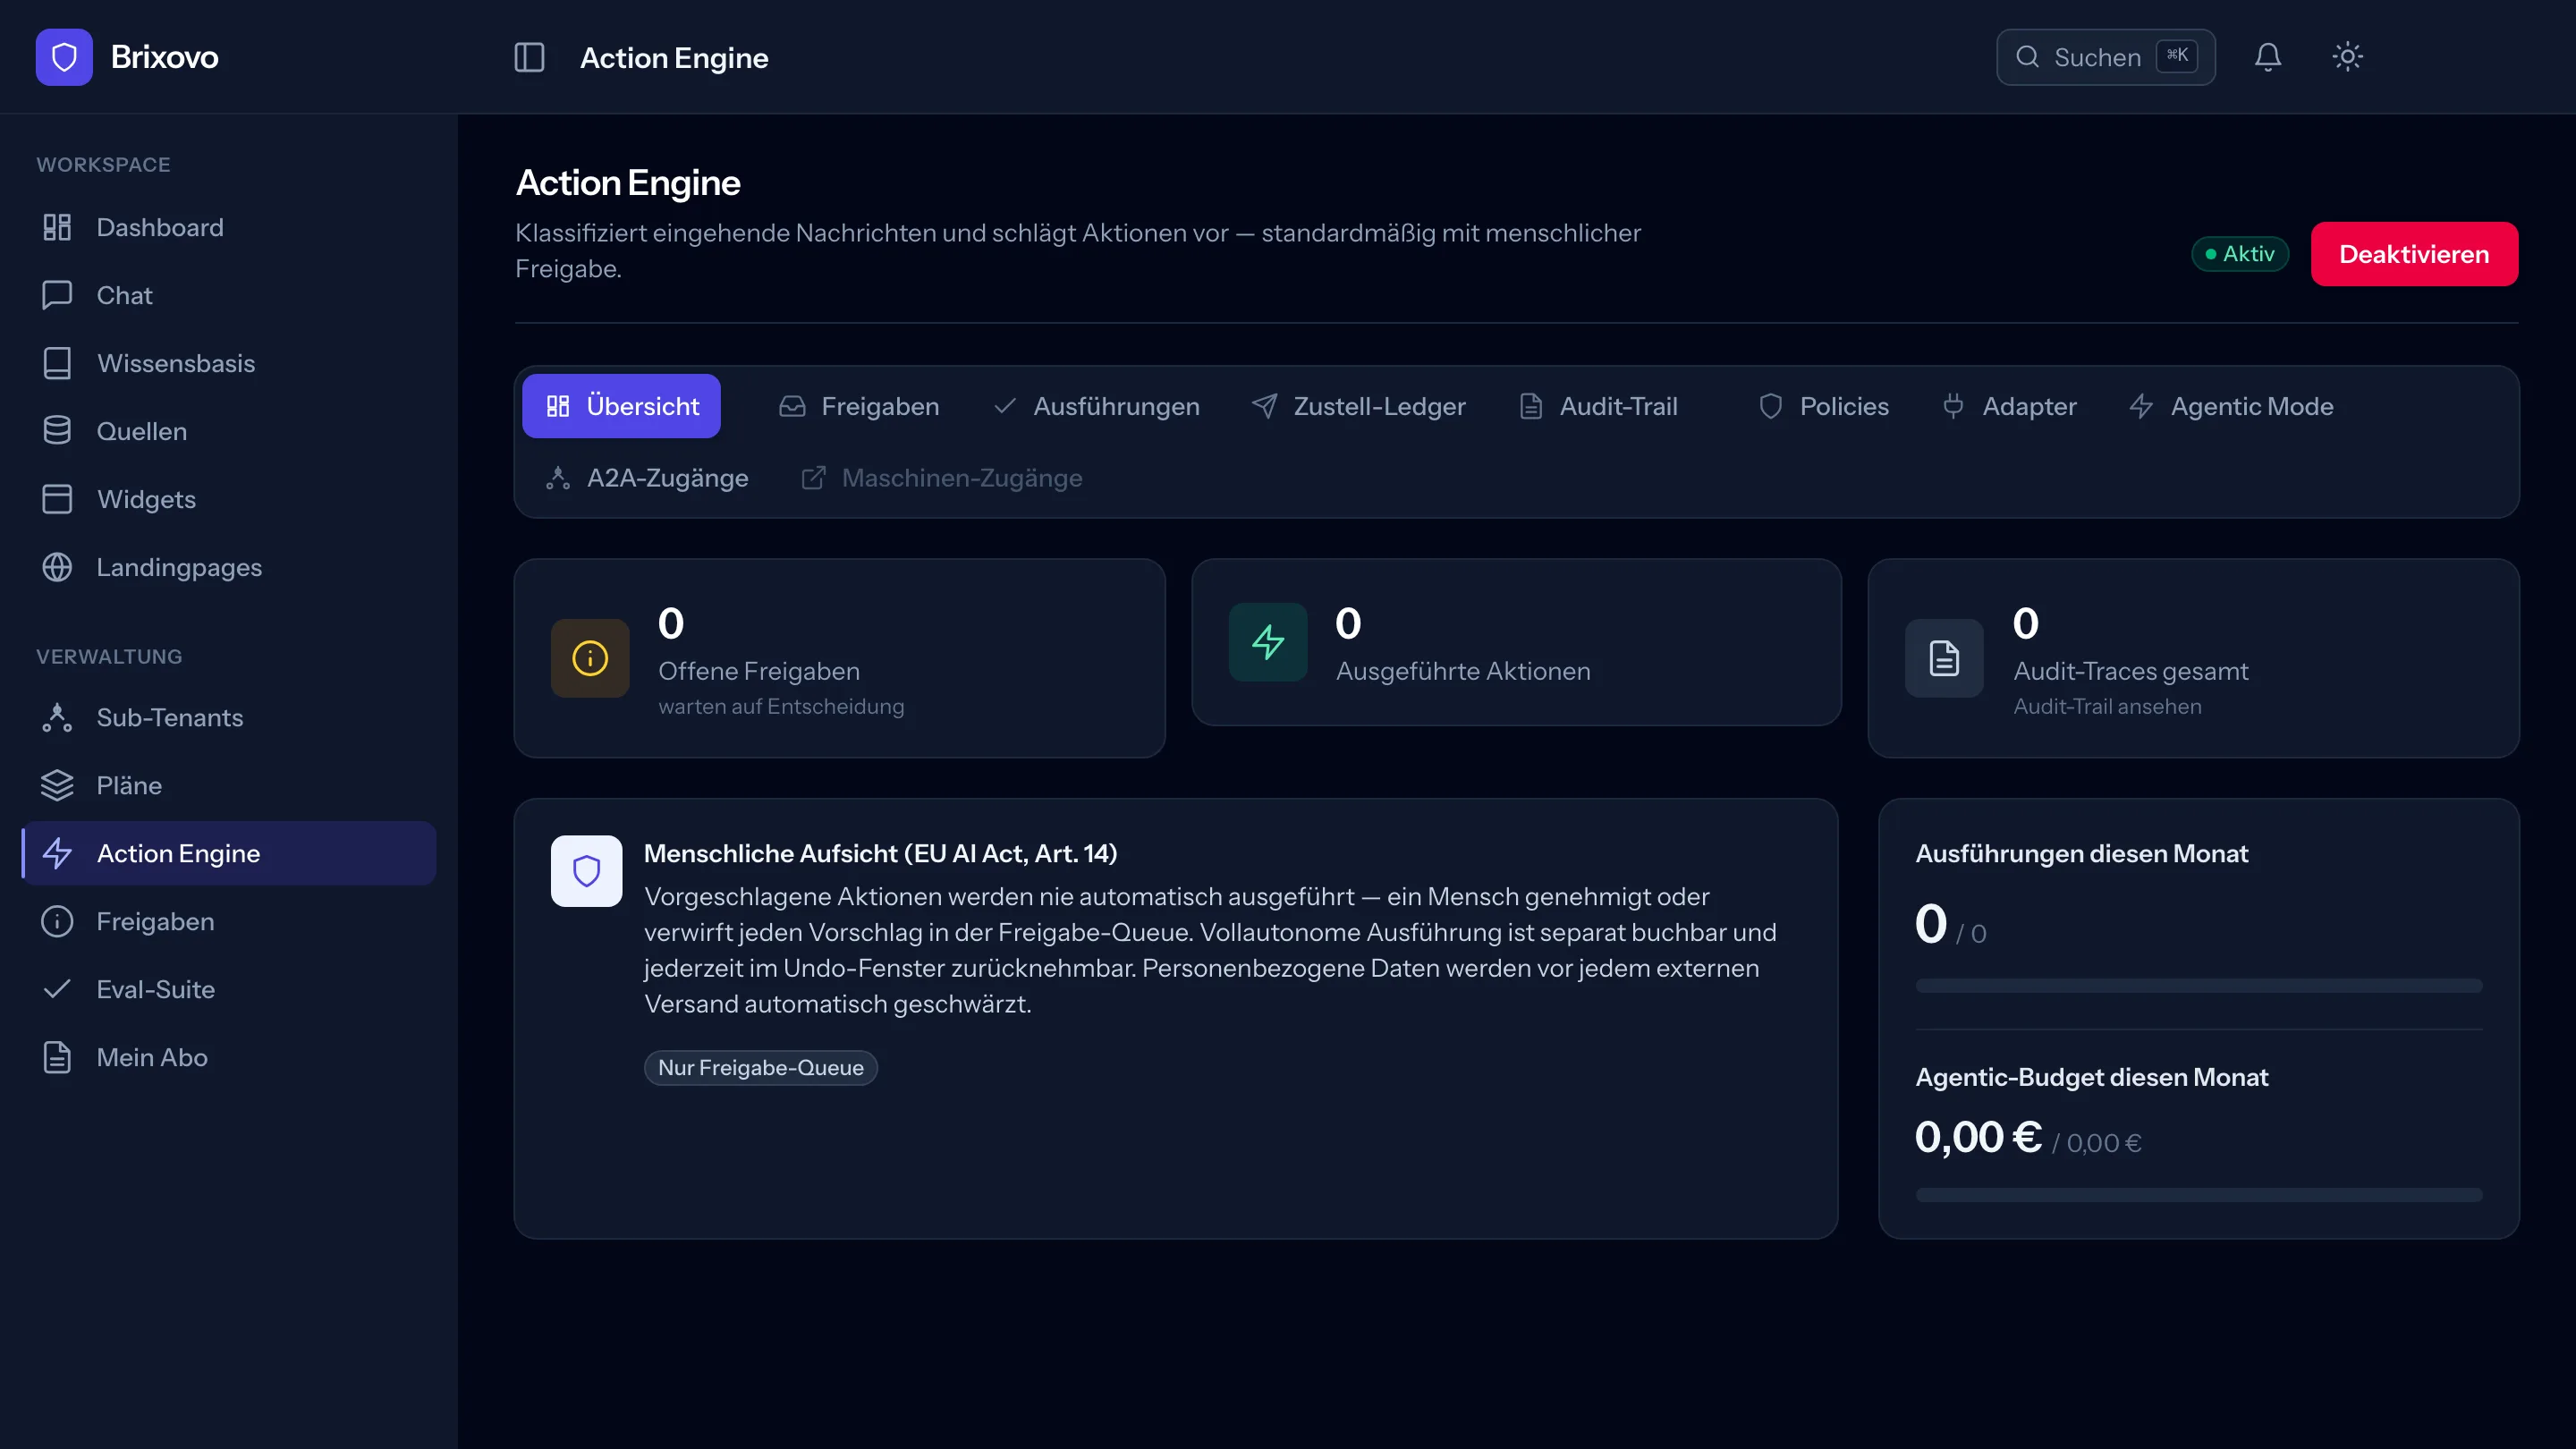Click the yellow info icon on Offene Freigaben card
Screen dimensions: 2576x1449
coord(590,658)
